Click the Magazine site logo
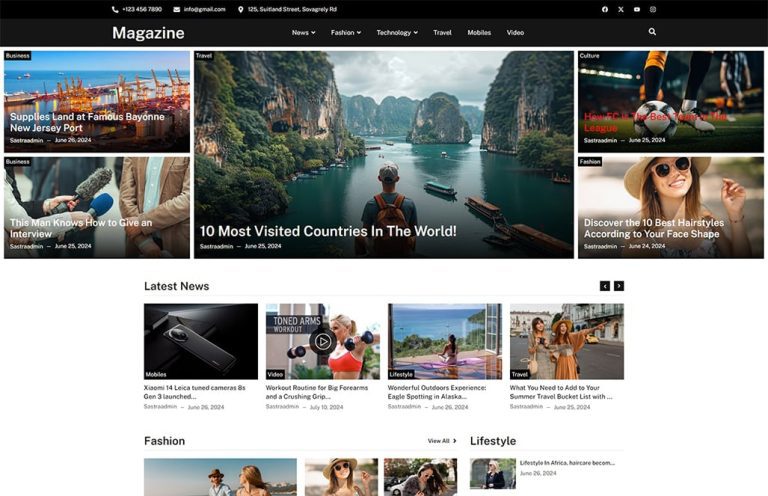This screenshot has height=496, width=768. [x=148, y=33]
